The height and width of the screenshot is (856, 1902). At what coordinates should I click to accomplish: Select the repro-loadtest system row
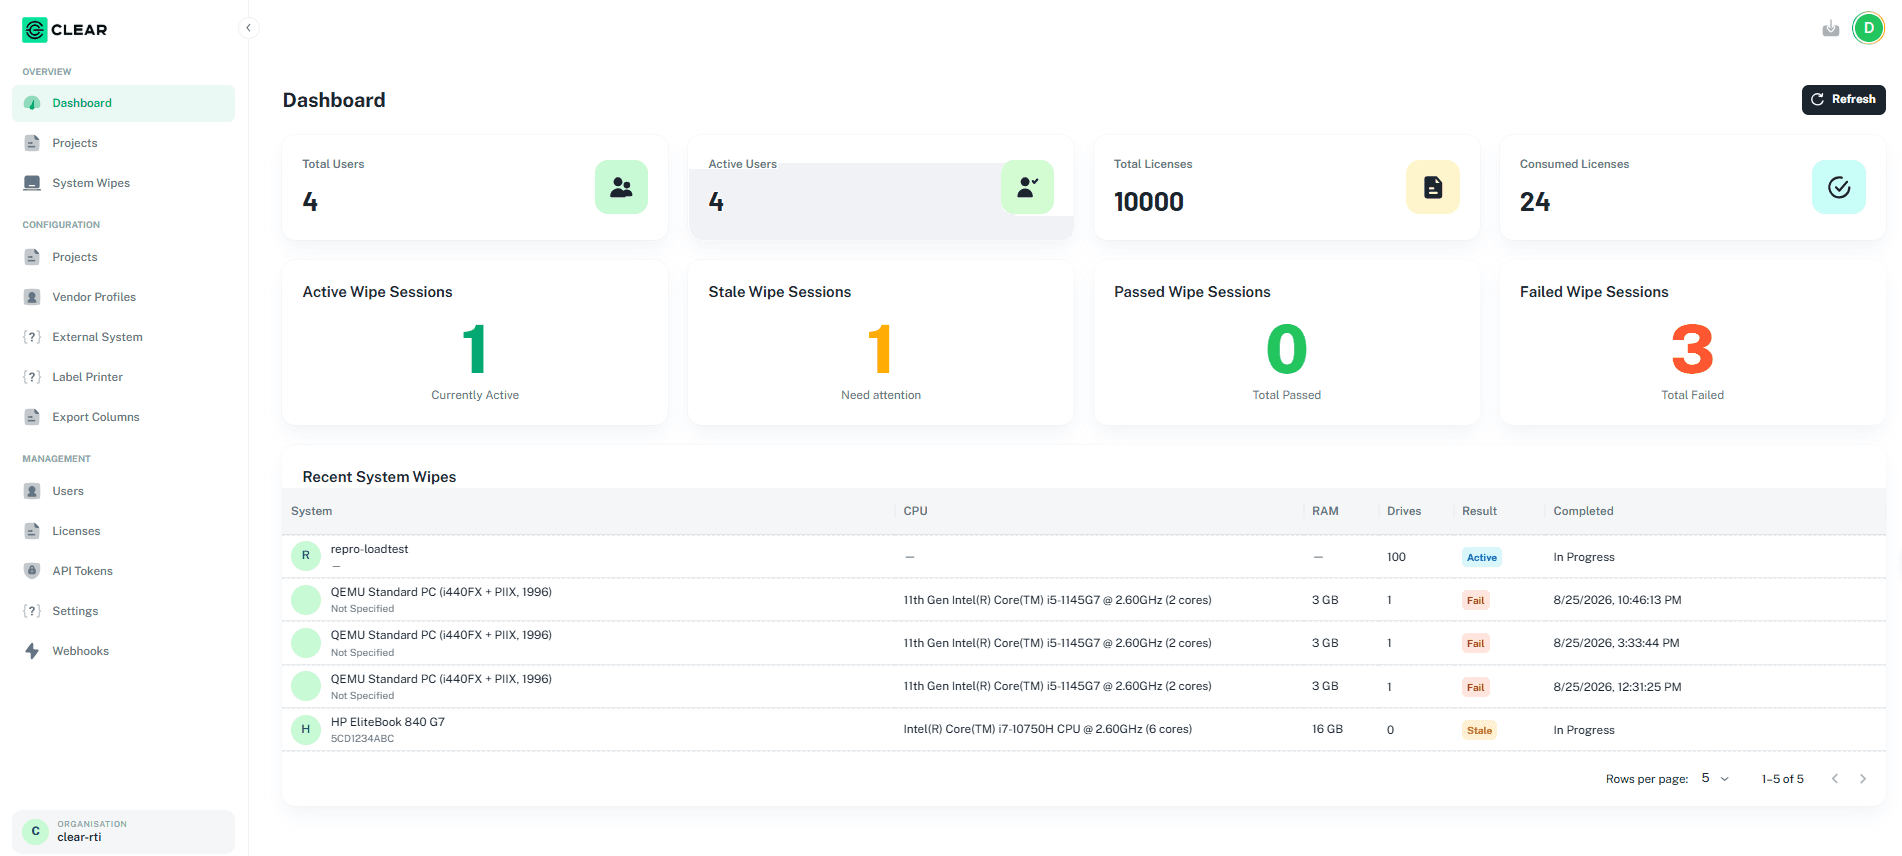point(1084,557)
